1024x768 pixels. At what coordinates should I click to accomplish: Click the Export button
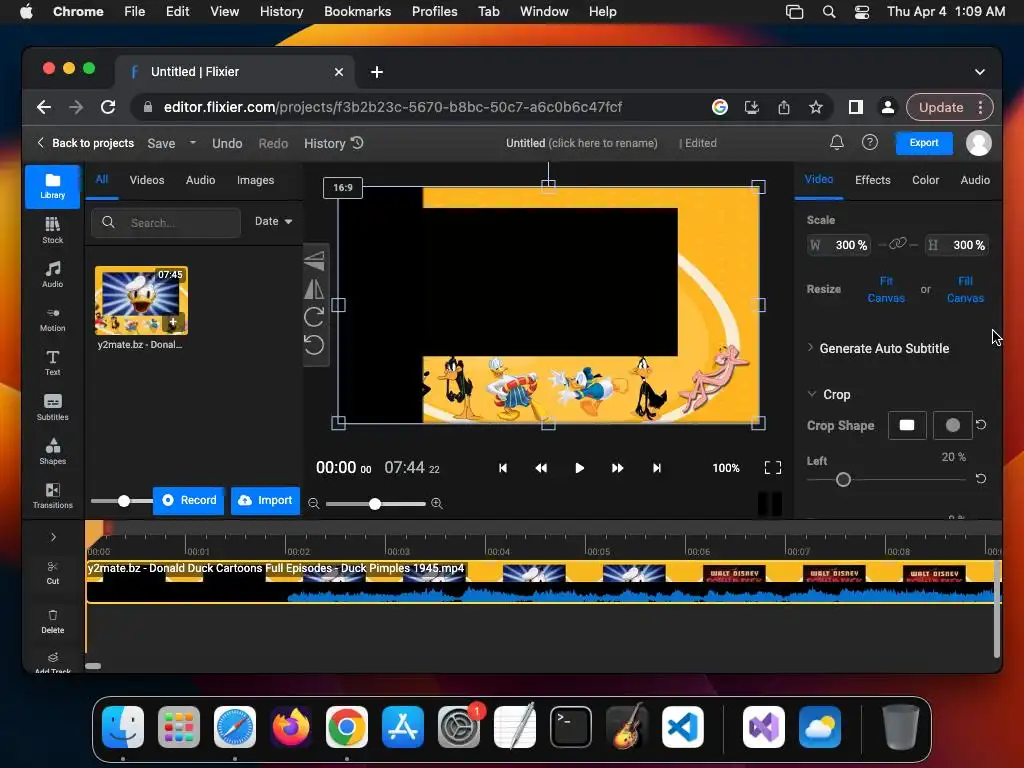(923, 142)
